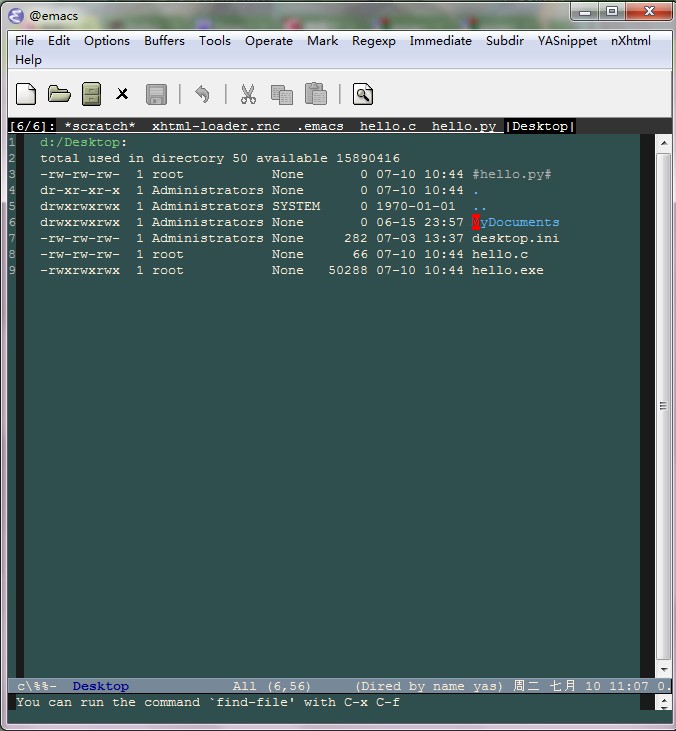Minimize the emacs window

click(x=585, y=11)
